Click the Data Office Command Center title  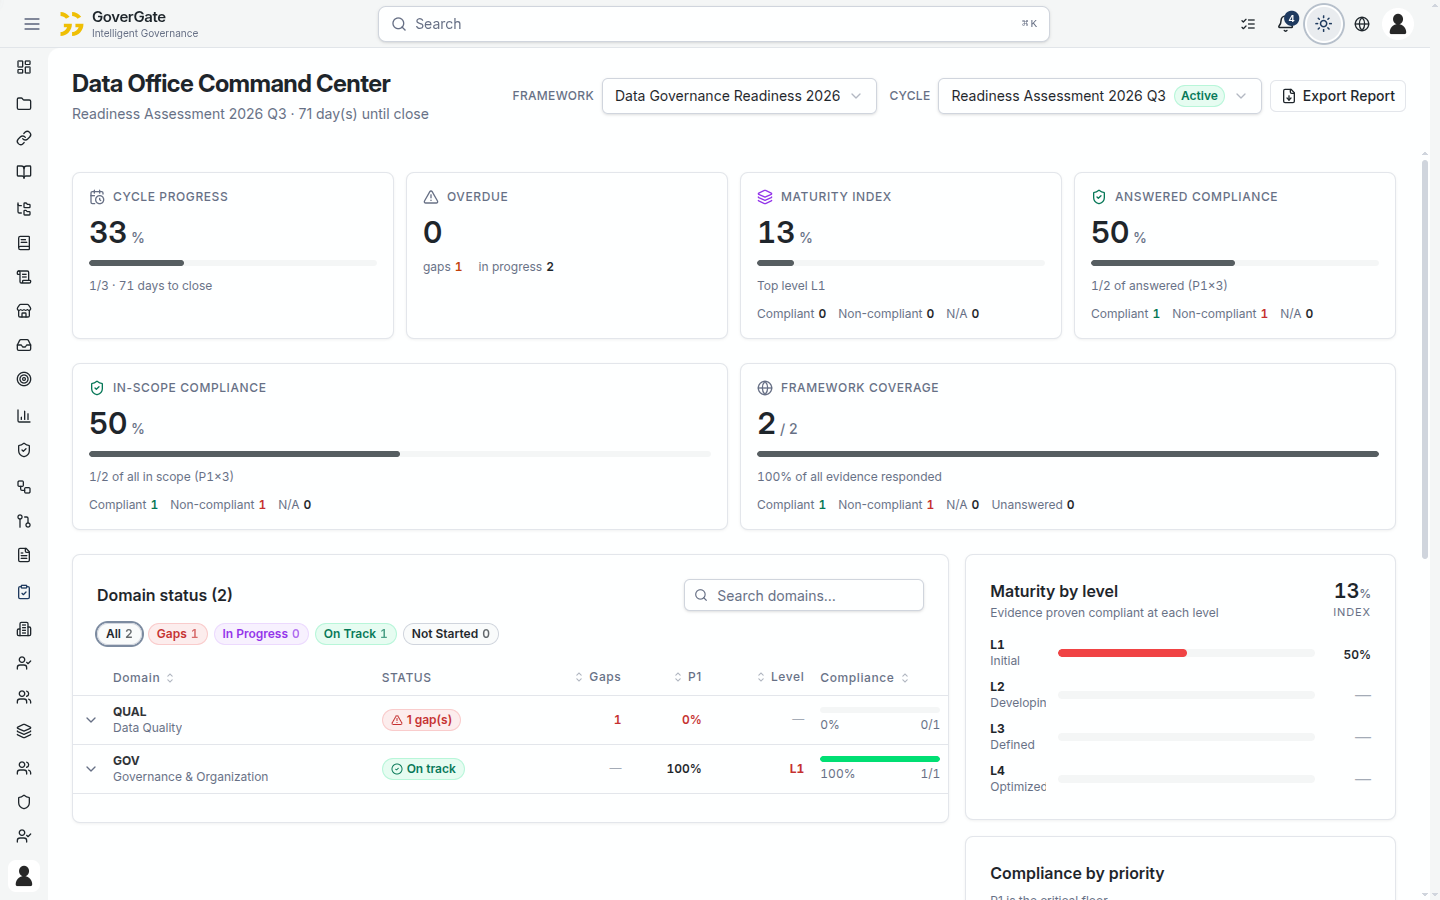point(231,84)
